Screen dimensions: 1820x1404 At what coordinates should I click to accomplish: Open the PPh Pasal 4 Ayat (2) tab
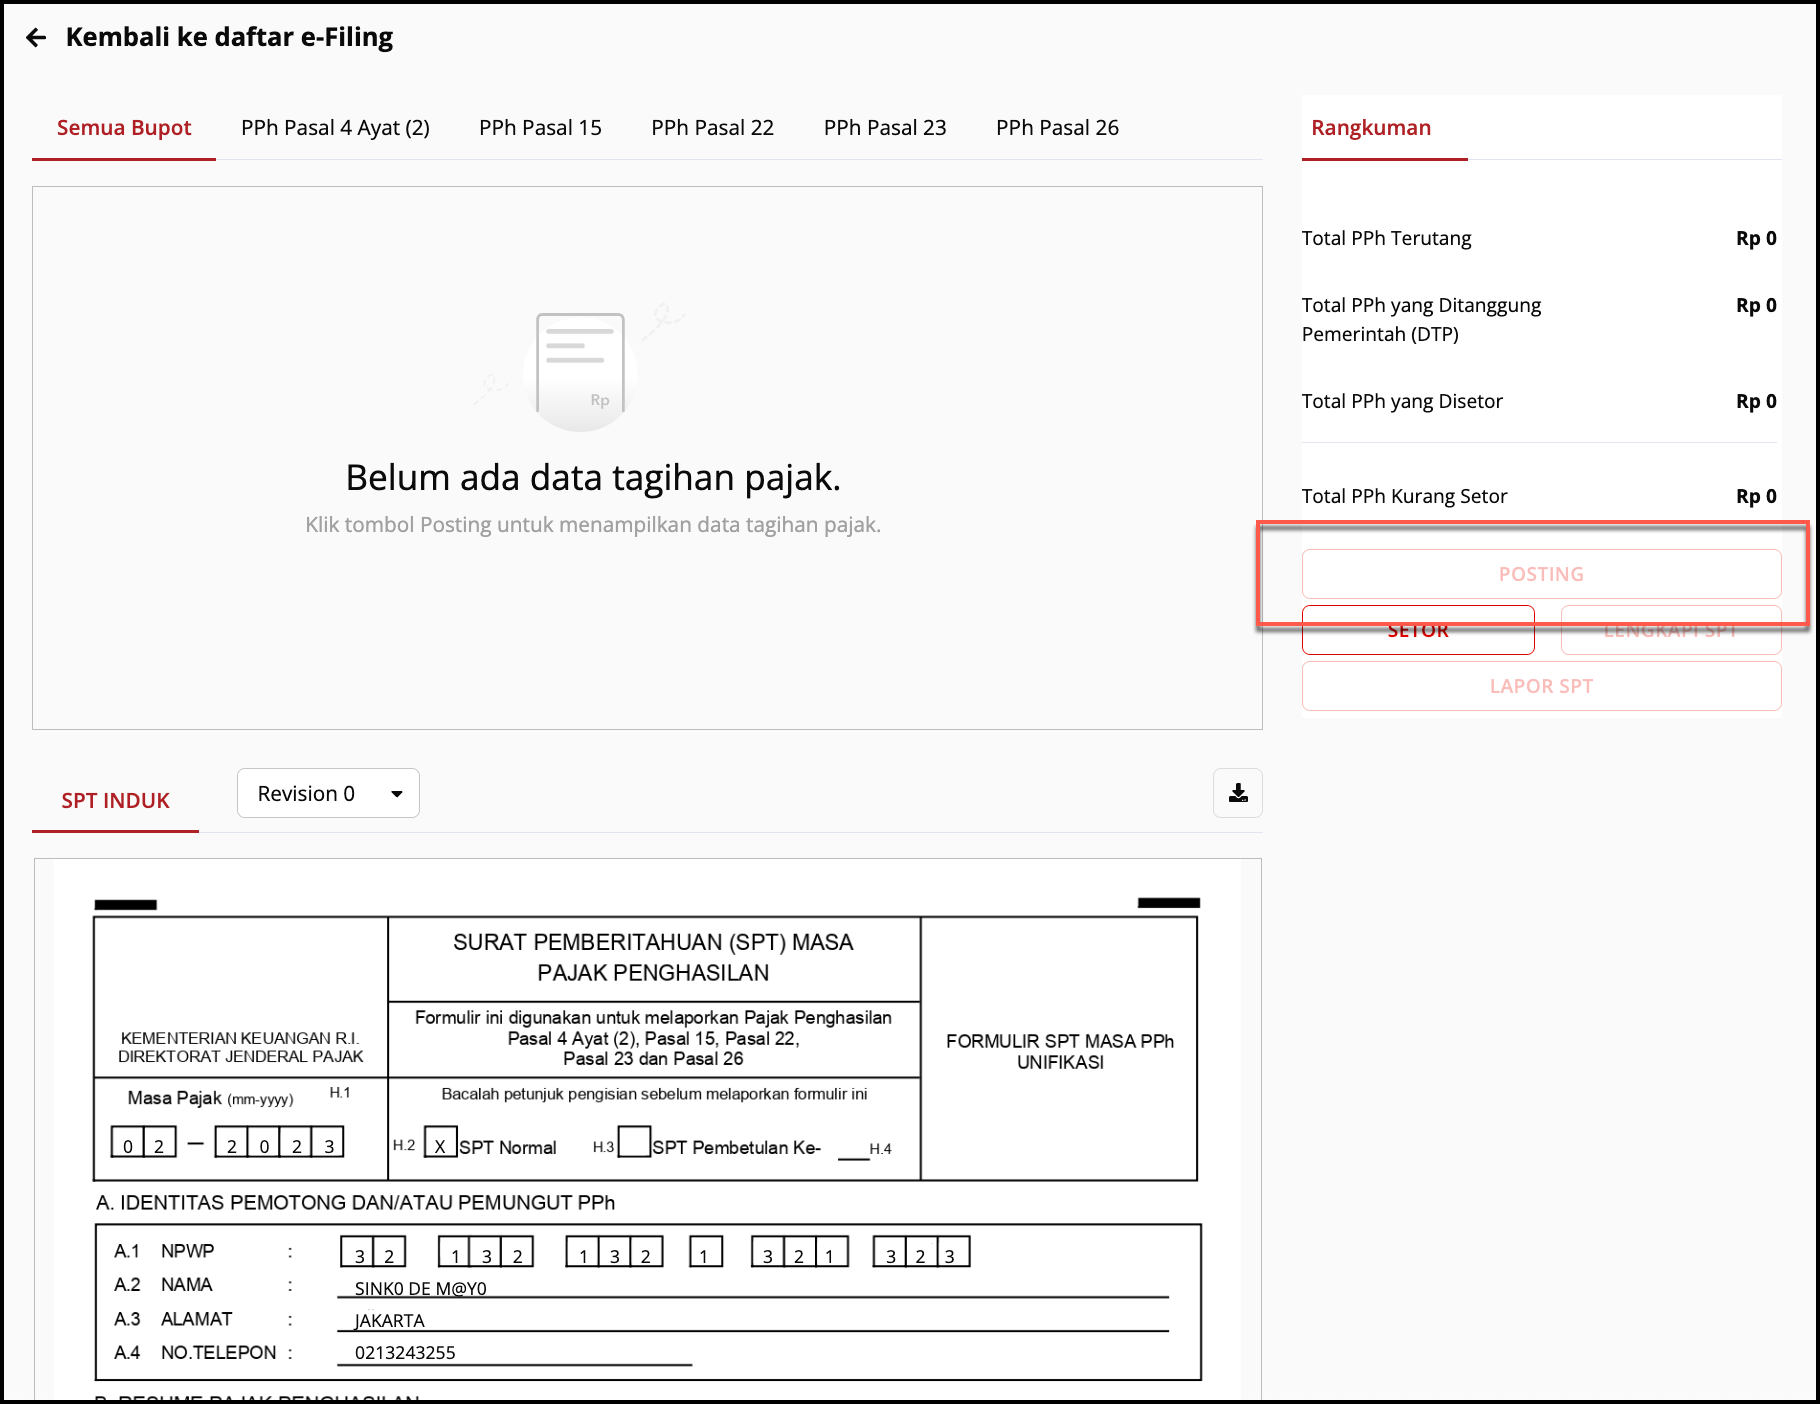coord(335,128)
